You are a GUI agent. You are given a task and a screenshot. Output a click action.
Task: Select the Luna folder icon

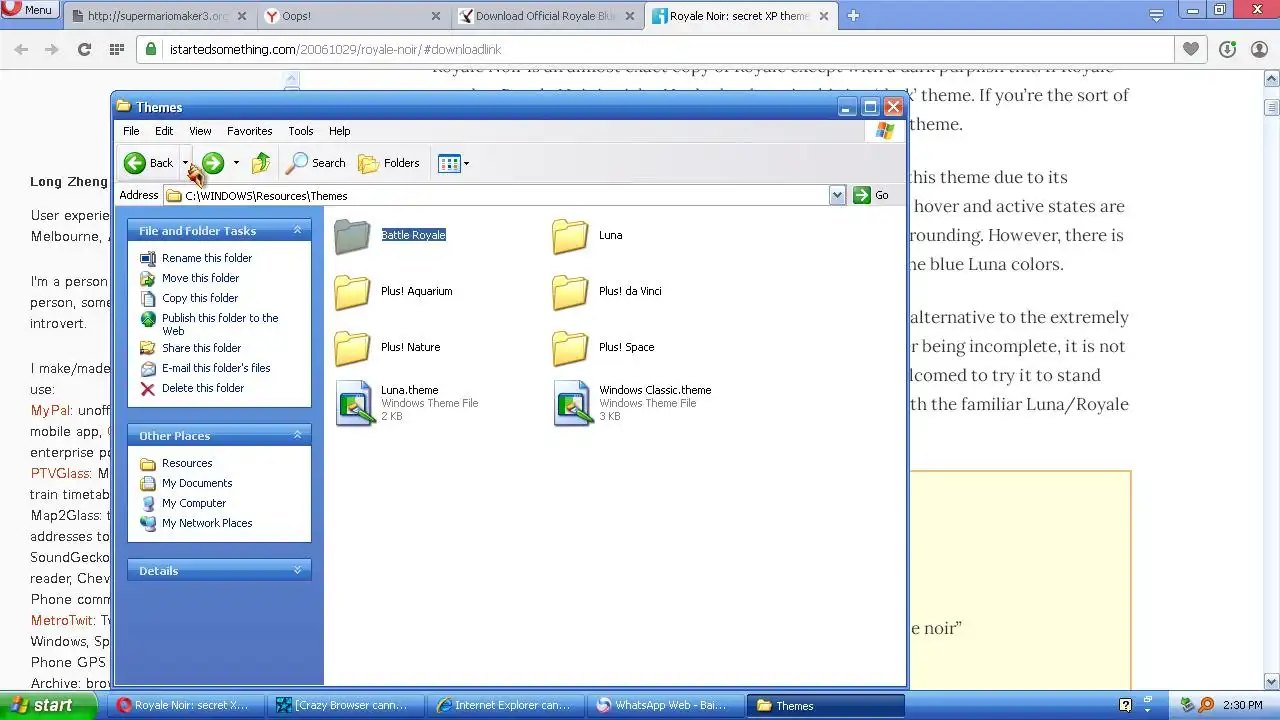click(x=570, y=235)
